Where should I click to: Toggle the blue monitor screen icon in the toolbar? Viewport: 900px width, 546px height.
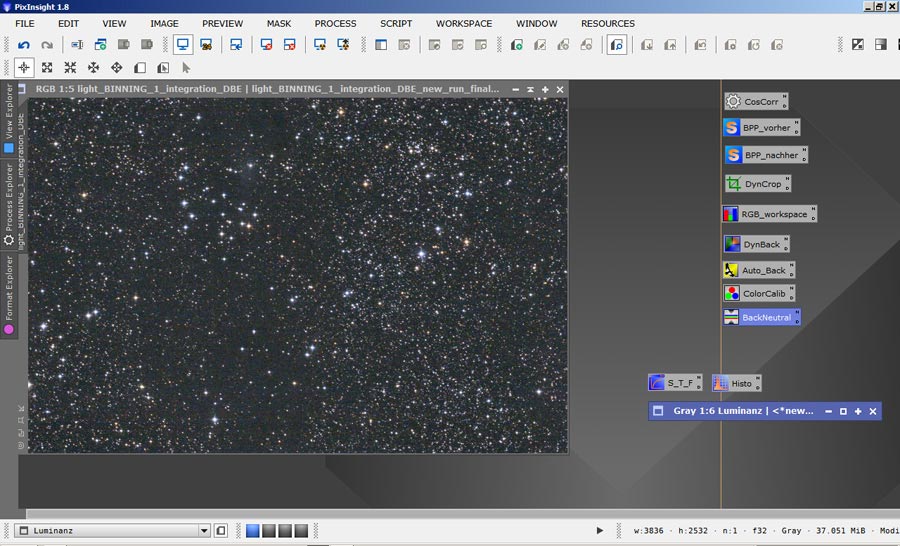click(x=183, y=44)
